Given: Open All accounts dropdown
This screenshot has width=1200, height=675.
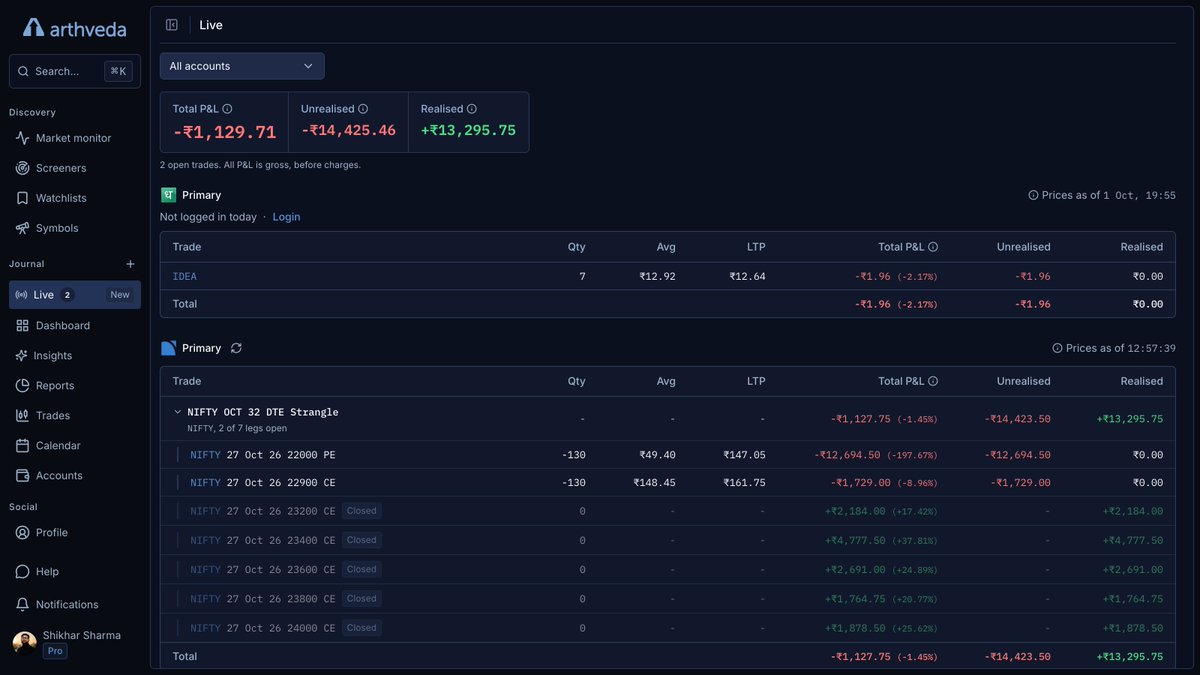Looking at the screenshot, I should click(242, 66).
